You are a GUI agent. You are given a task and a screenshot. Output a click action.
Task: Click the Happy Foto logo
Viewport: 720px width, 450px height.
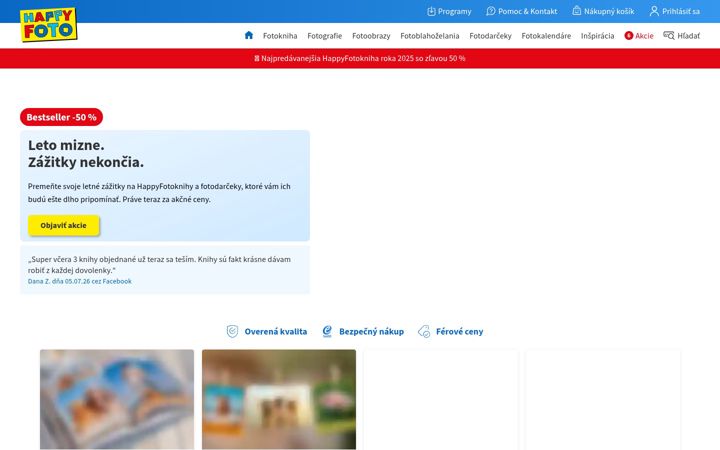(49, 25)
